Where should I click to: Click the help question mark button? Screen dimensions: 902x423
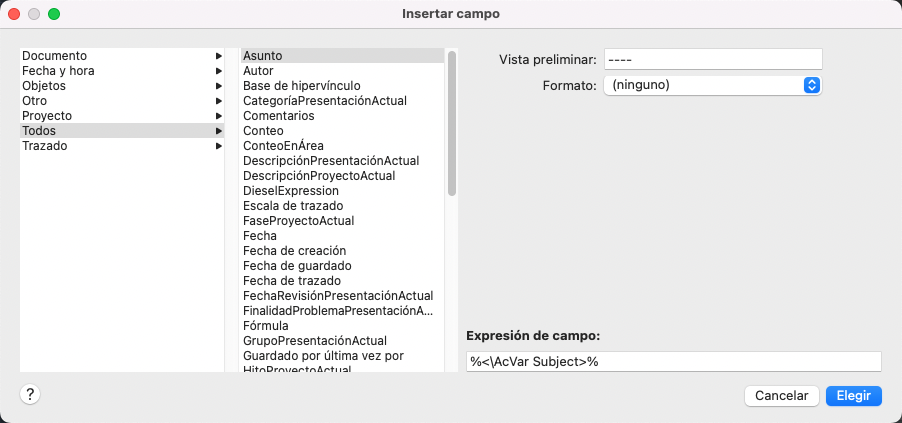[30, 394]
